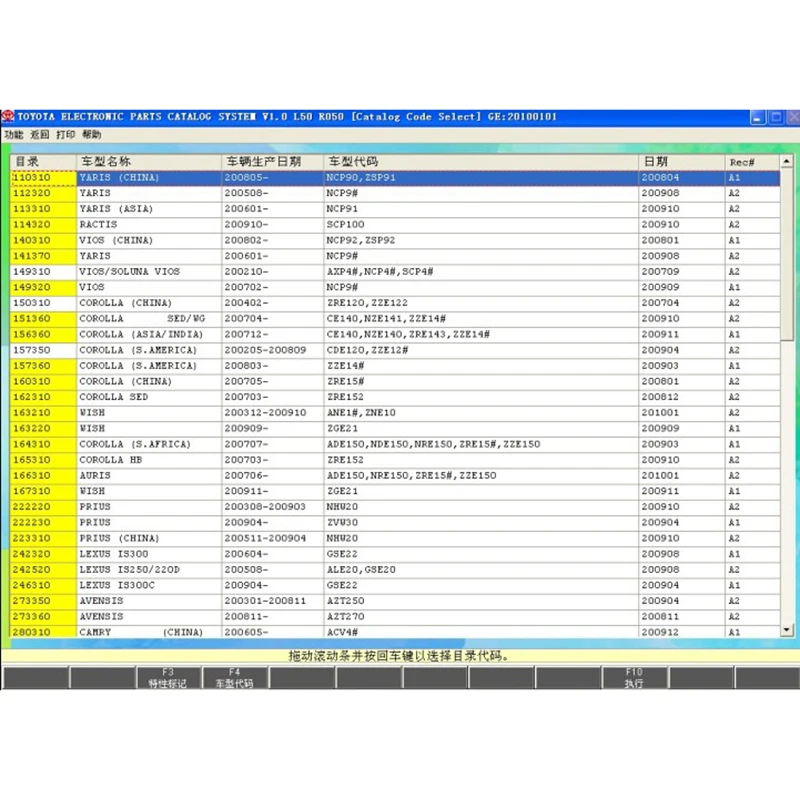Click the F3 特性标记 function button
This screenshot has height=800, width=800.
click(x=168, y=678)
